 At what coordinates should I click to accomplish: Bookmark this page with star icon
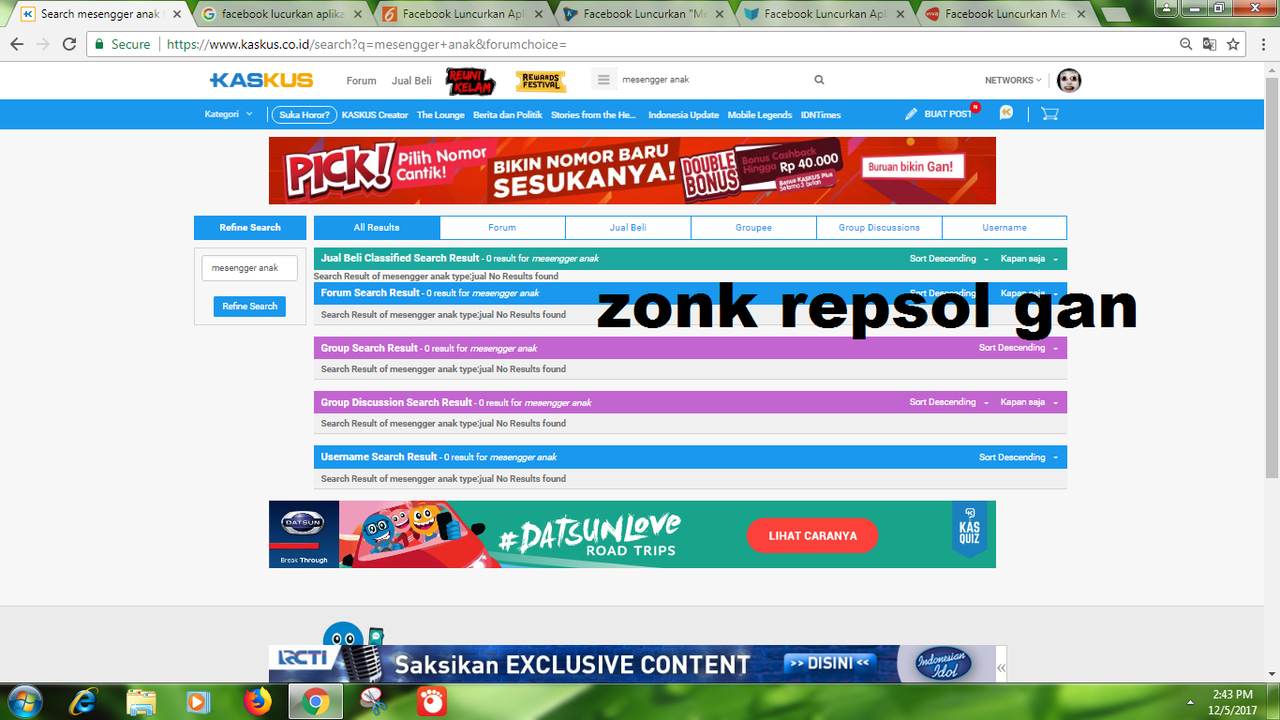(1233, 44)
